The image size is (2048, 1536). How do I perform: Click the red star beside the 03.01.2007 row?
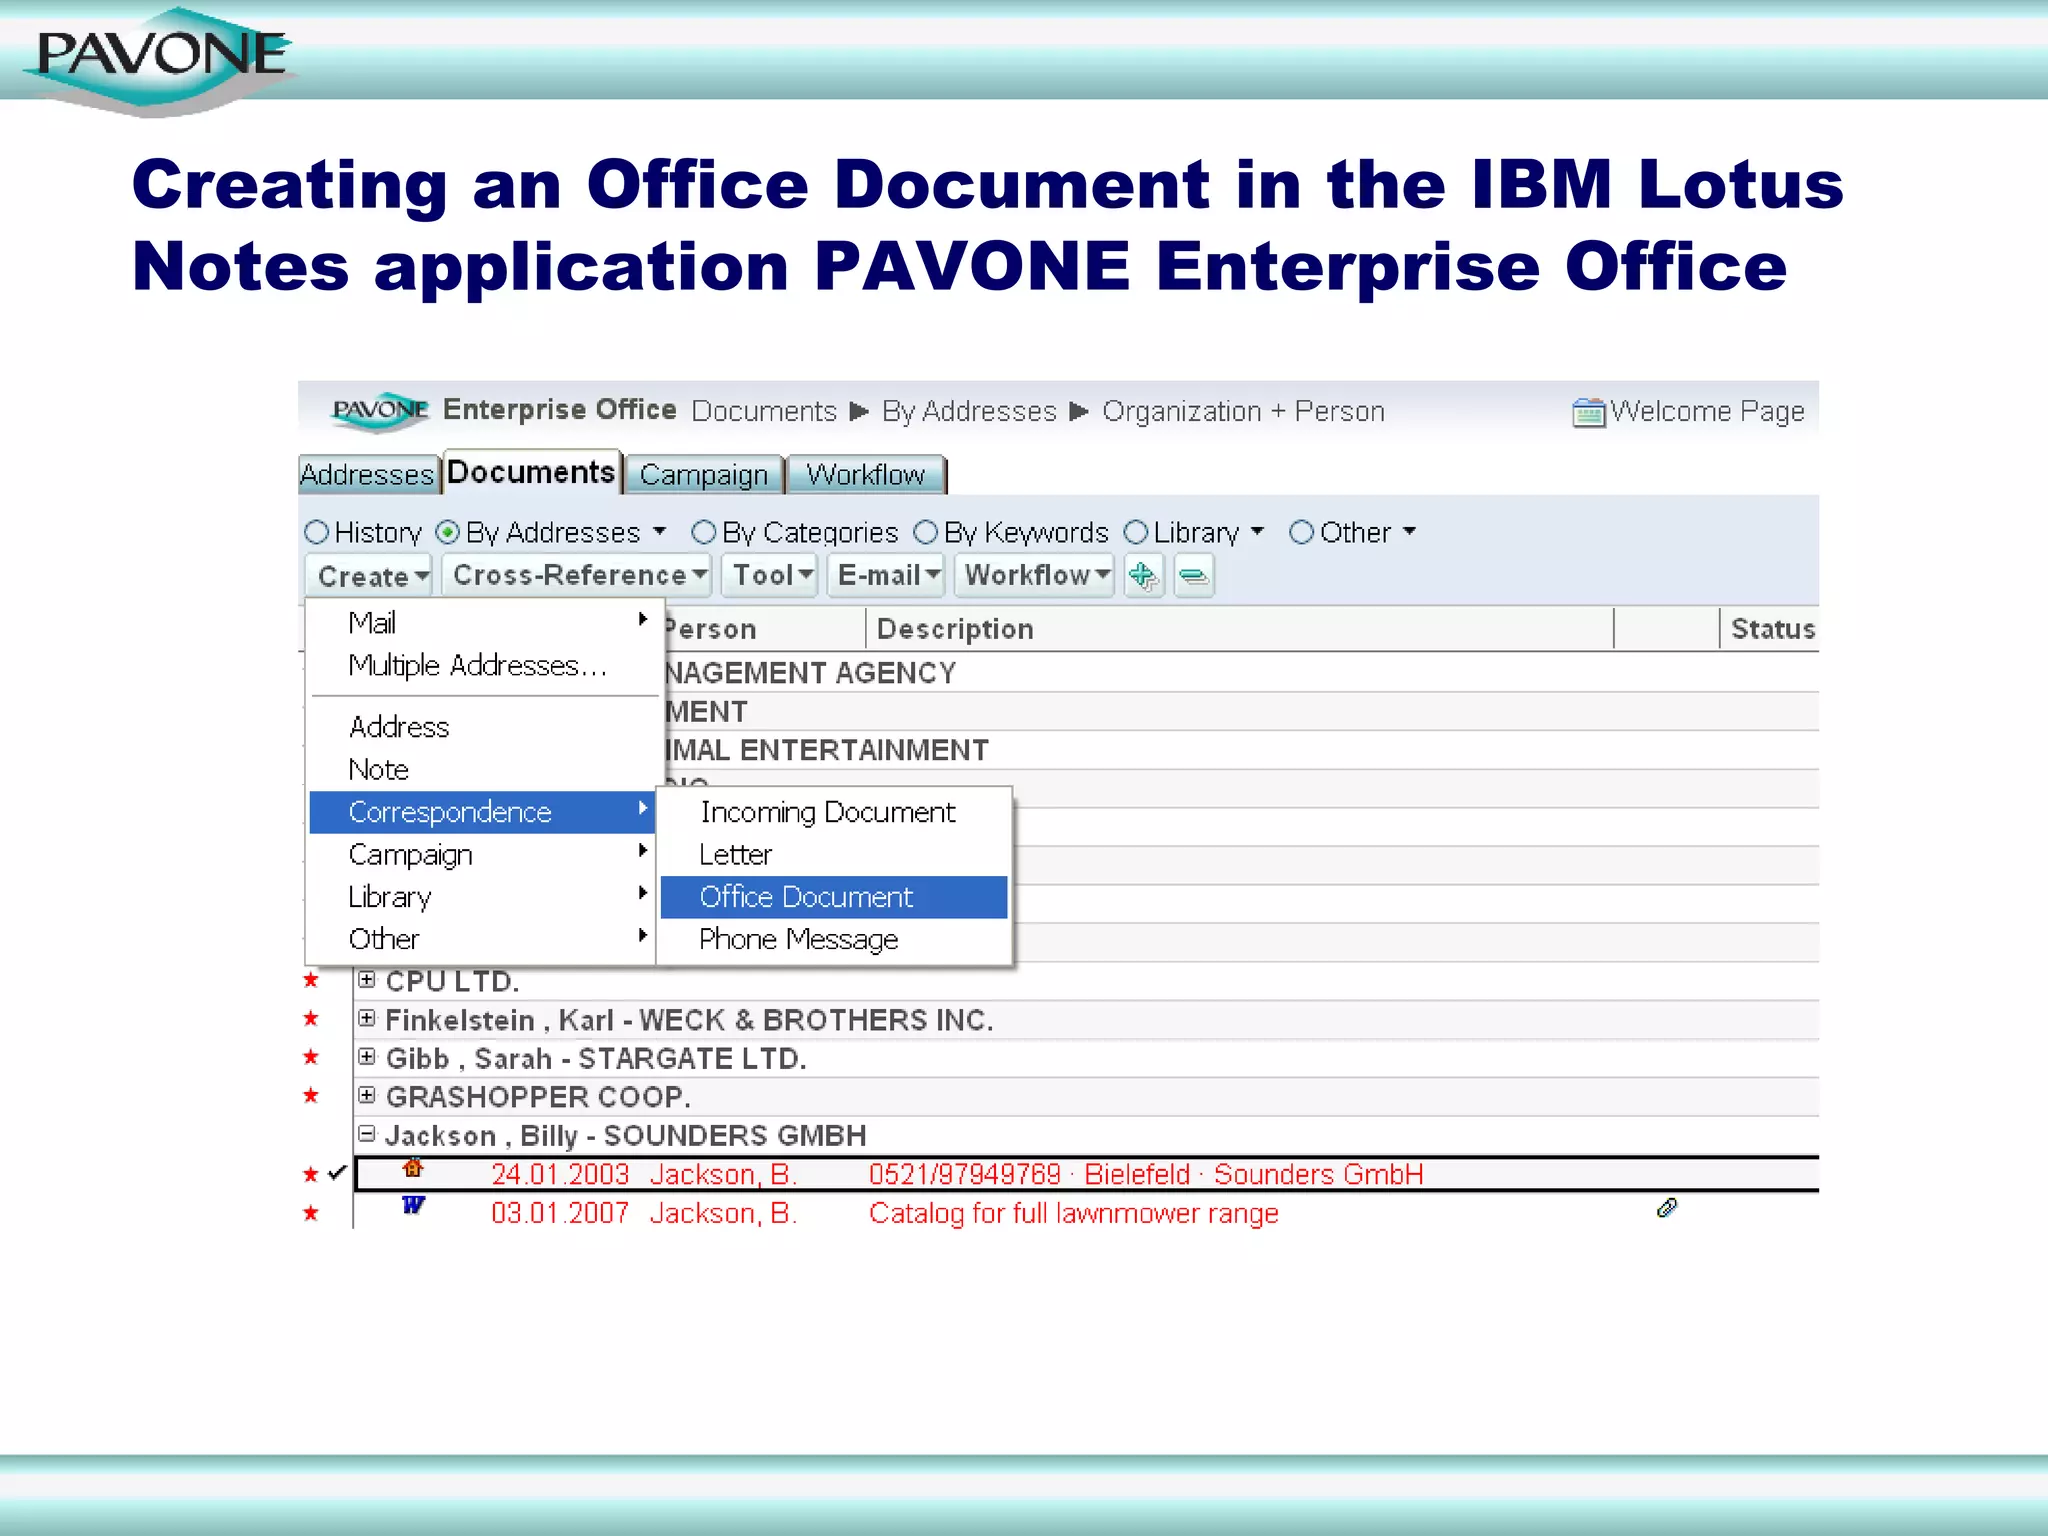311,1213
